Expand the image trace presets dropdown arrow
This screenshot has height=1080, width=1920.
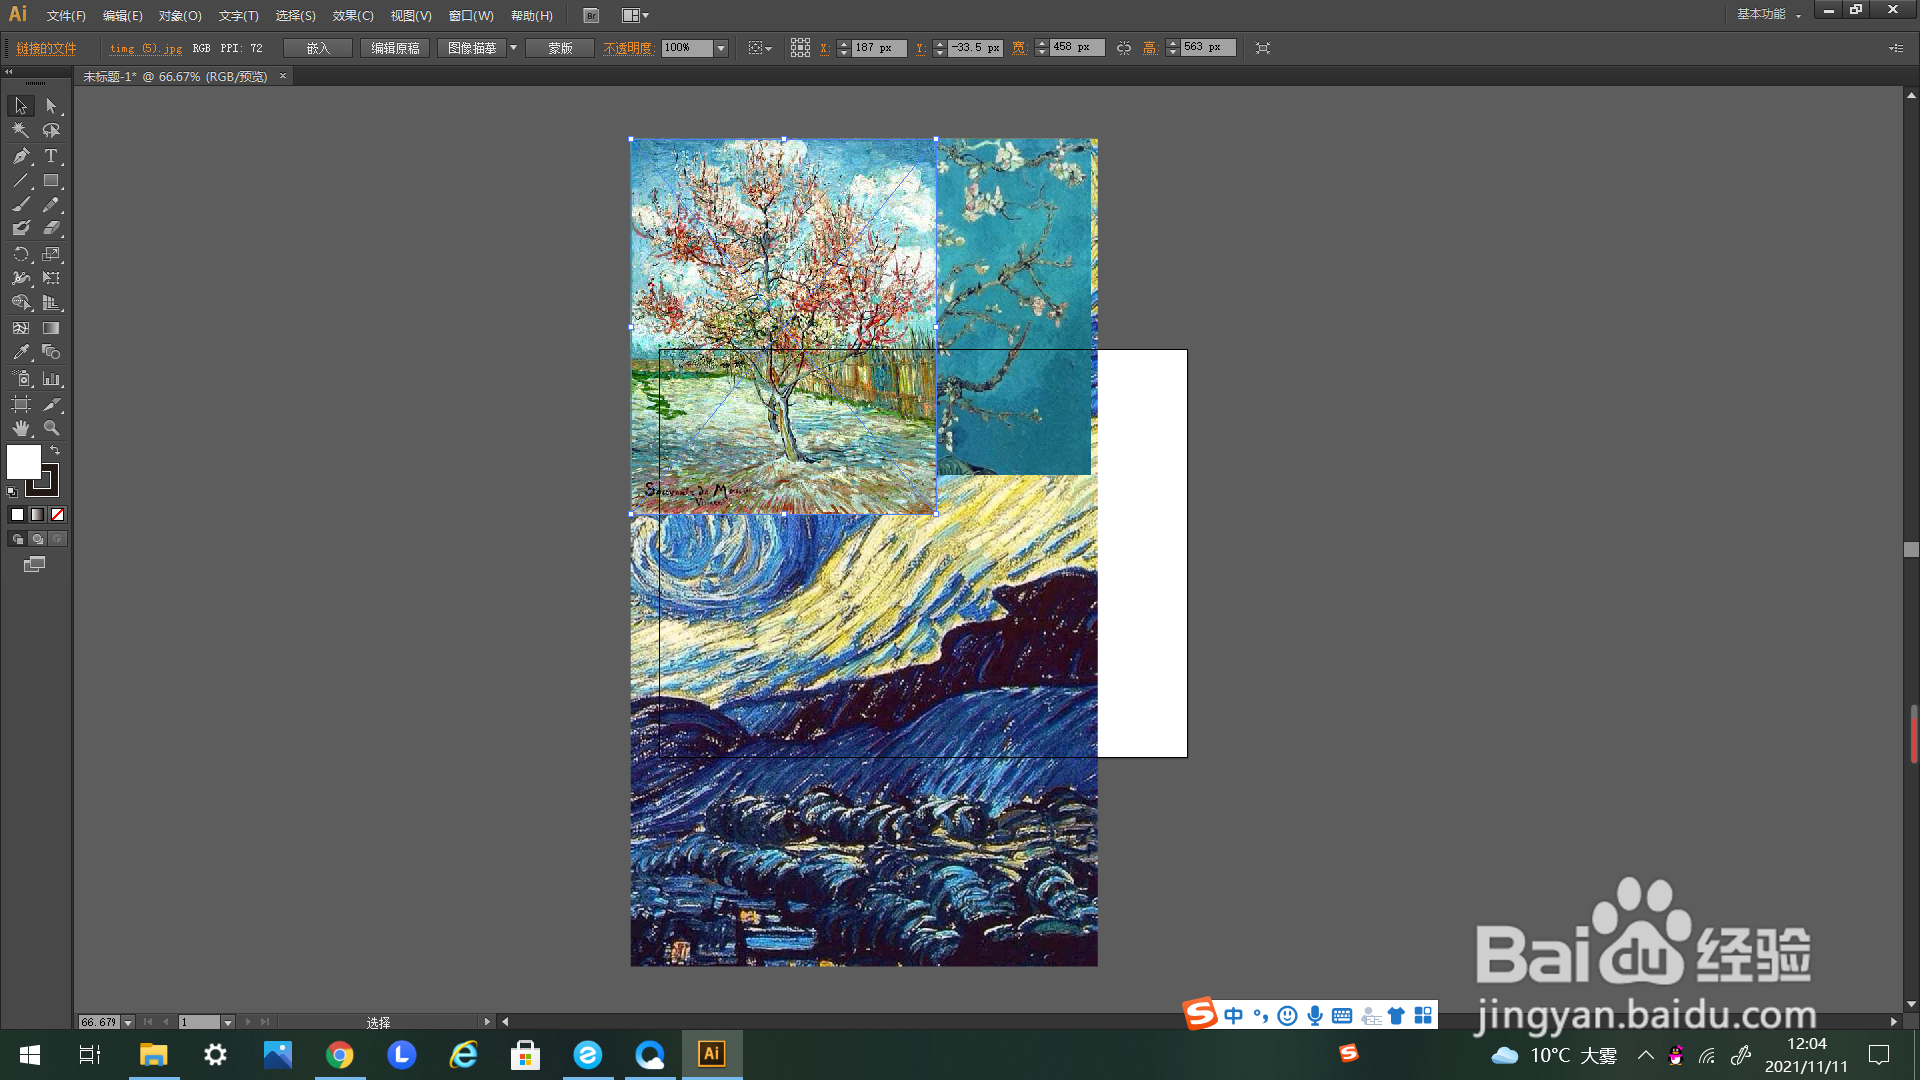tap(514, 48)
